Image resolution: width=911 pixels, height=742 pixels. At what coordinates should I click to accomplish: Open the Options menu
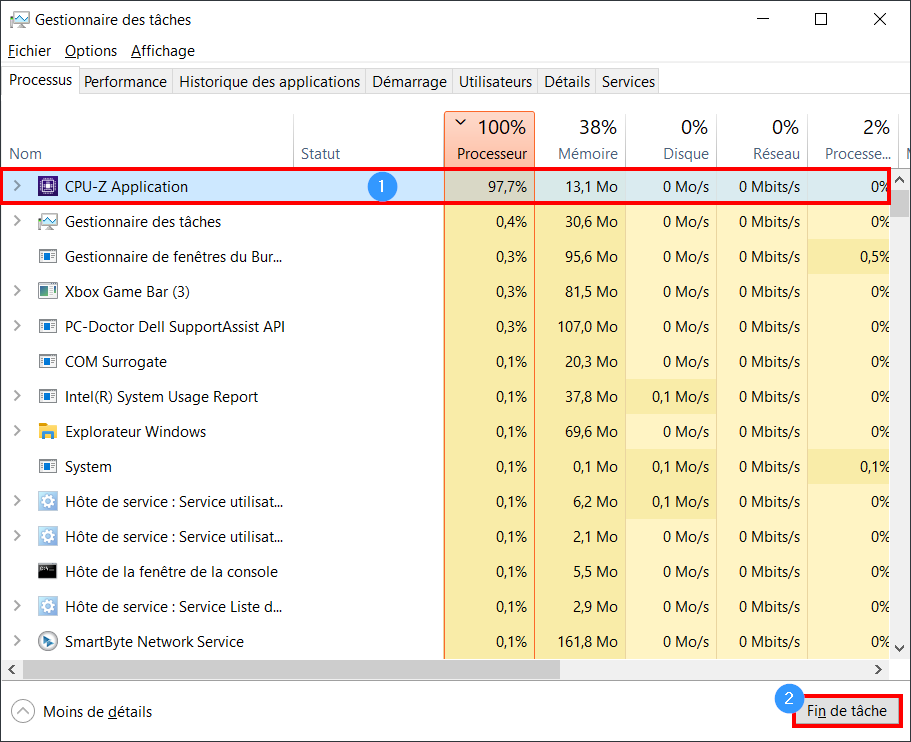pyautogui.click(x=91, y=51)
